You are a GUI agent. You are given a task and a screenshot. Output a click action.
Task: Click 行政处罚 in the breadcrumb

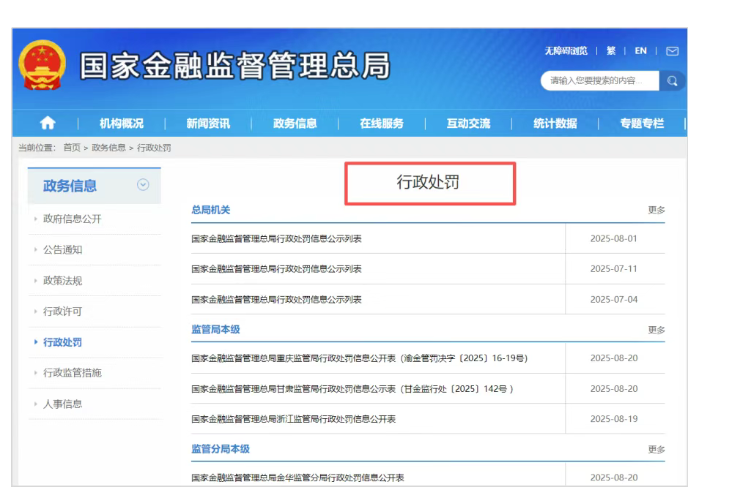tap(154, 148)
